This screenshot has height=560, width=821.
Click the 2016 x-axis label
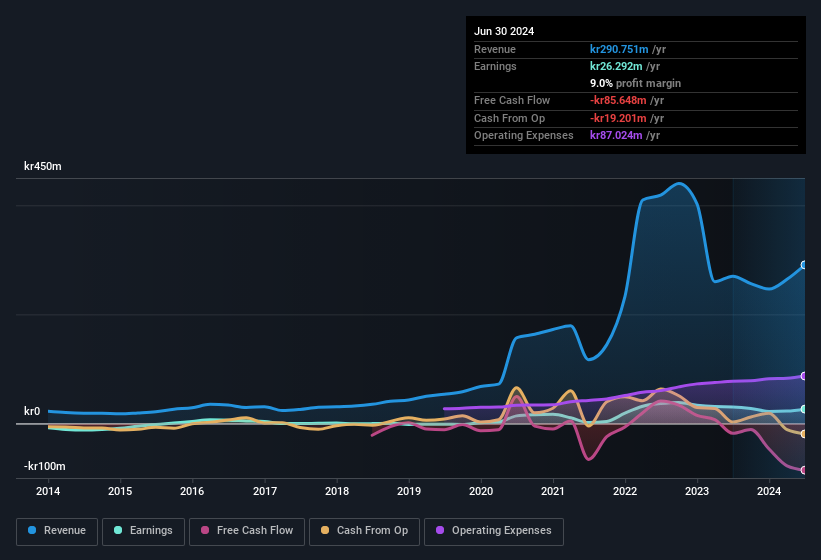[x=192, y=491]
